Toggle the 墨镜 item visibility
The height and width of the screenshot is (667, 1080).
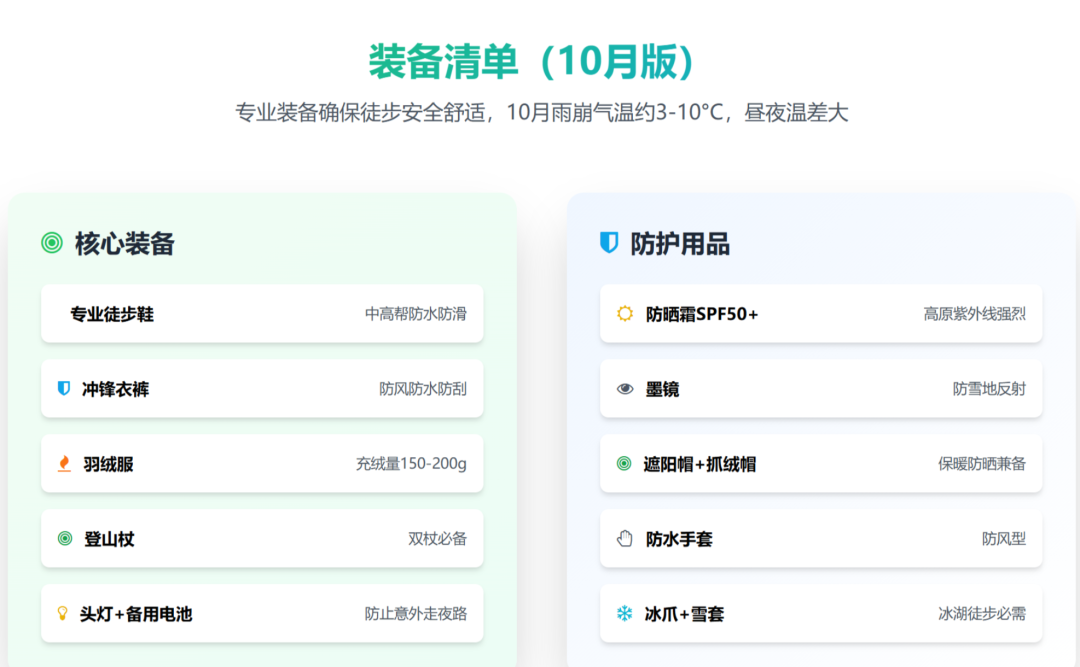tap(820, 388)
